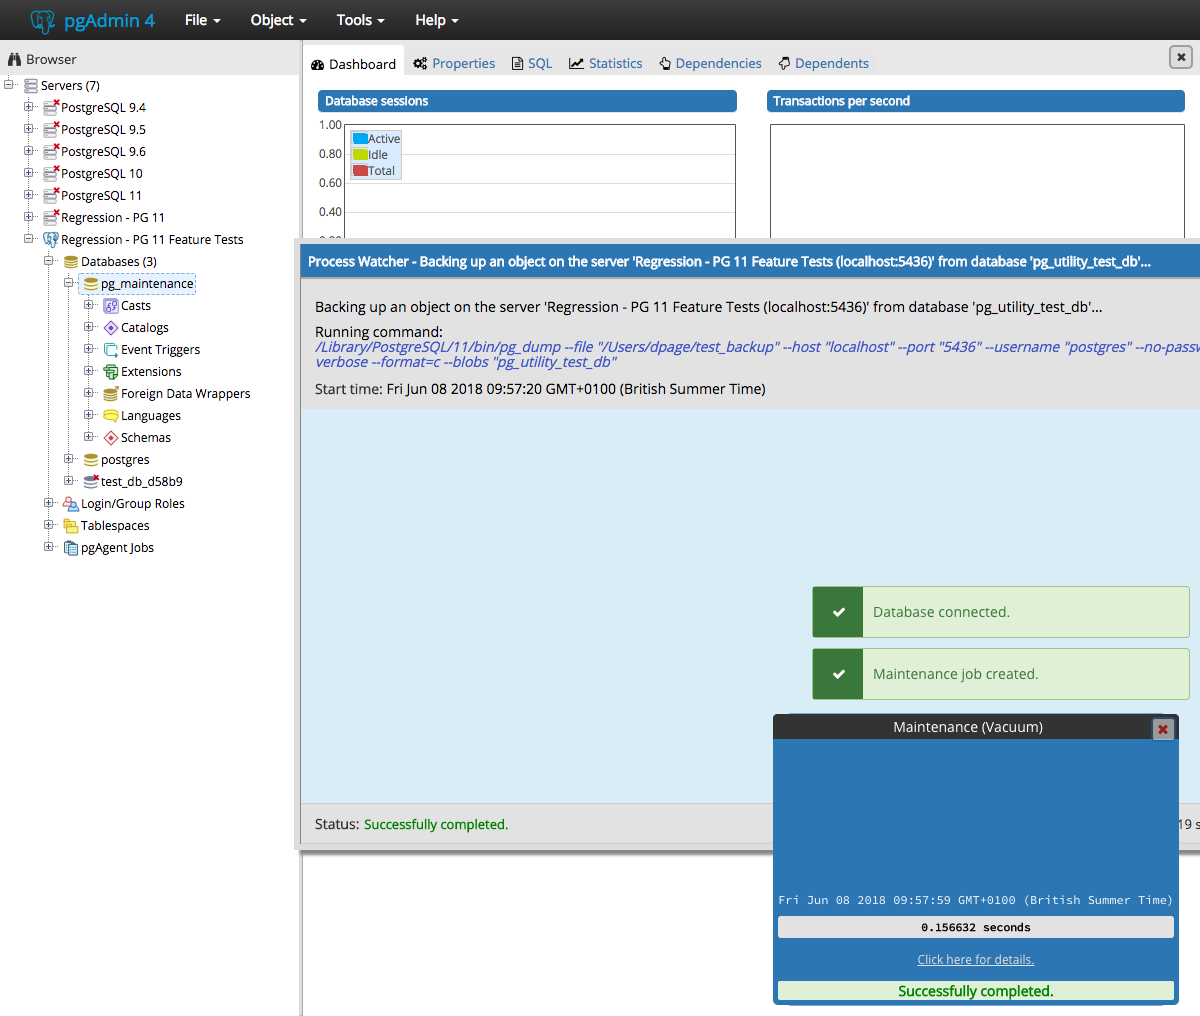Click the Active legend color swatch

point(360,139)
